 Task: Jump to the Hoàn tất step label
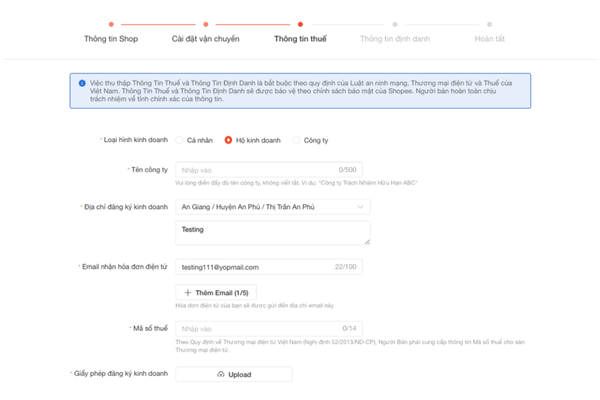(489, 39)
